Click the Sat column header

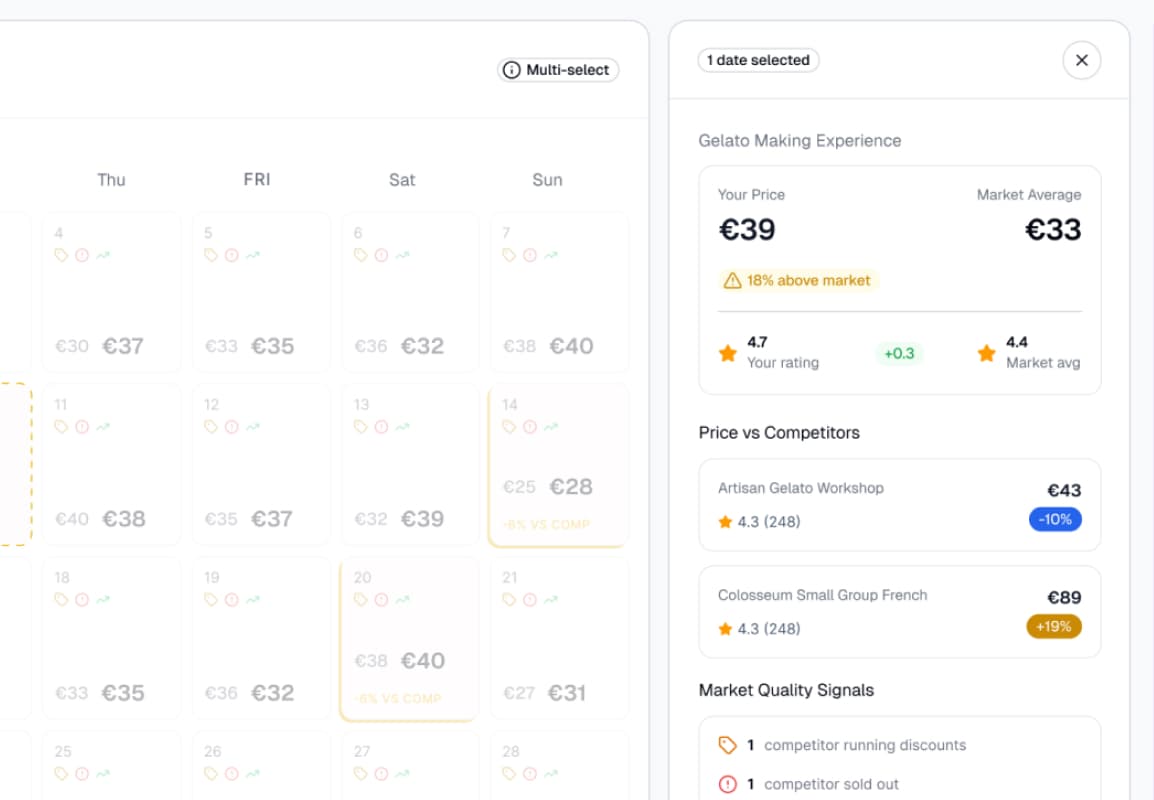pos(402,180)
